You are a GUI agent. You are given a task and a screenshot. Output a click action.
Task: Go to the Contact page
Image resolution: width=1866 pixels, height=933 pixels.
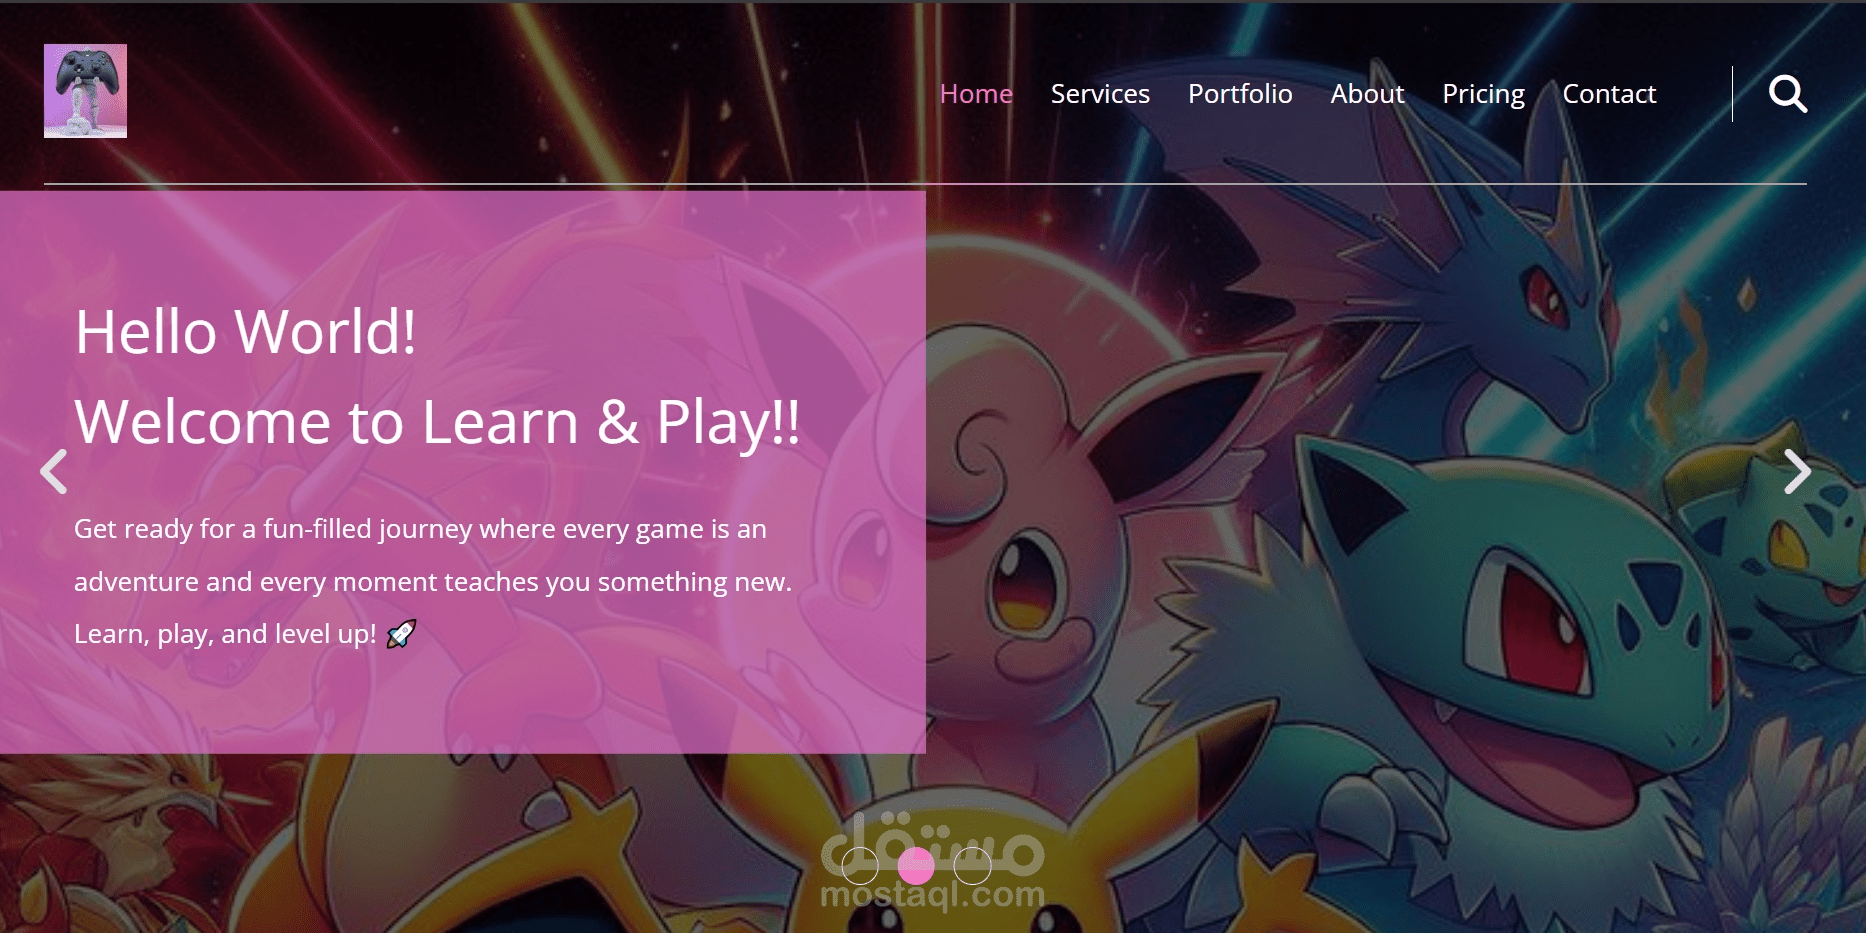[1609, 94]
